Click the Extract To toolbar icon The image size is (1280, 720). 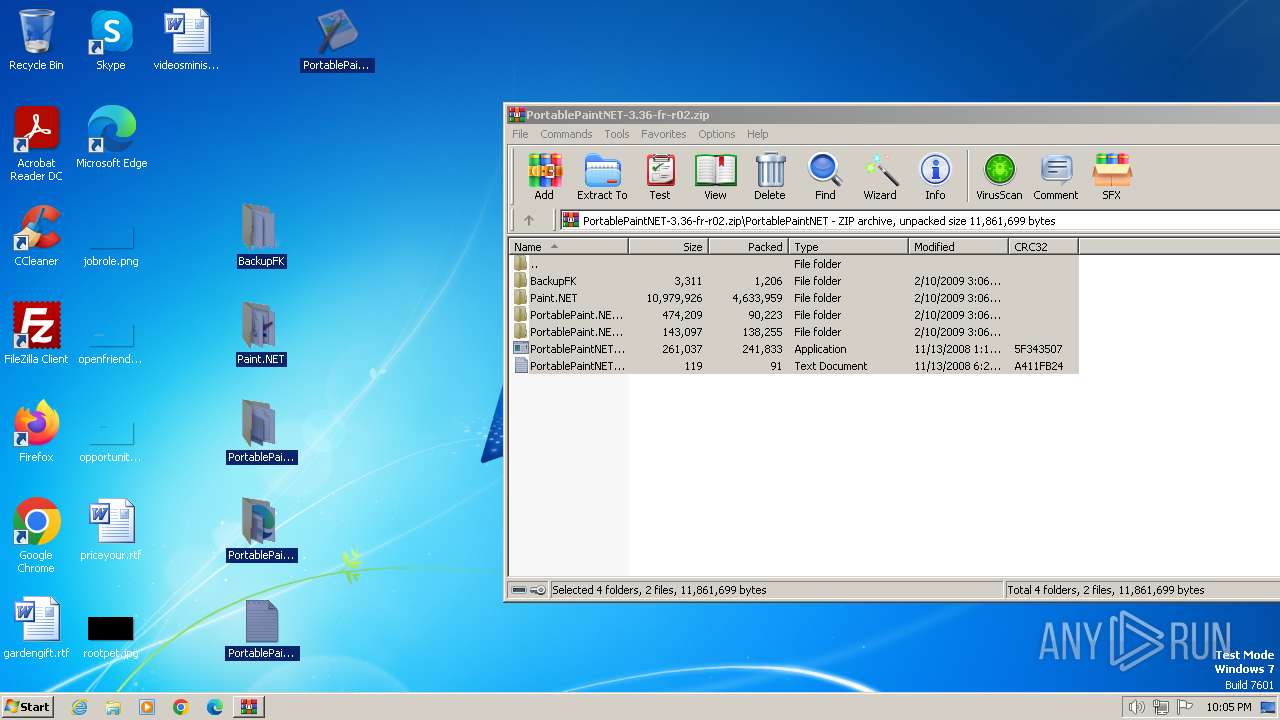pos(602,177)
